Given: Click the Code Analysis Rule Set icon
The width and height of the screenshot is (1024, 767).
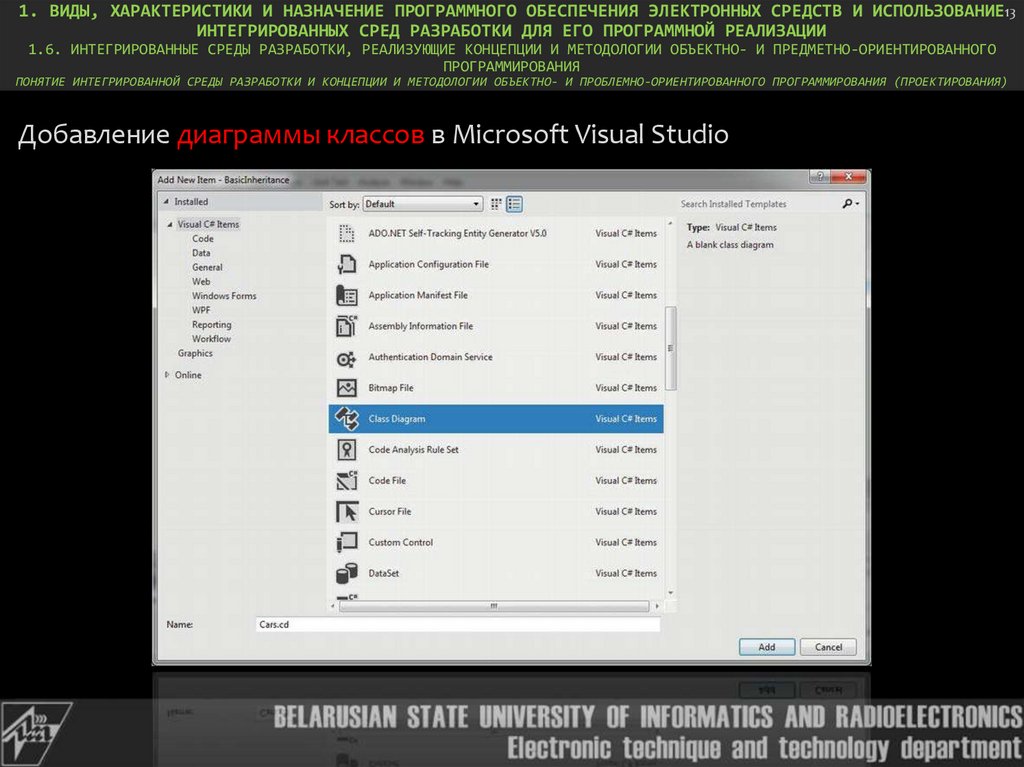Looking at the screenshot, I should pyautogui.click(x=347, y=449).
